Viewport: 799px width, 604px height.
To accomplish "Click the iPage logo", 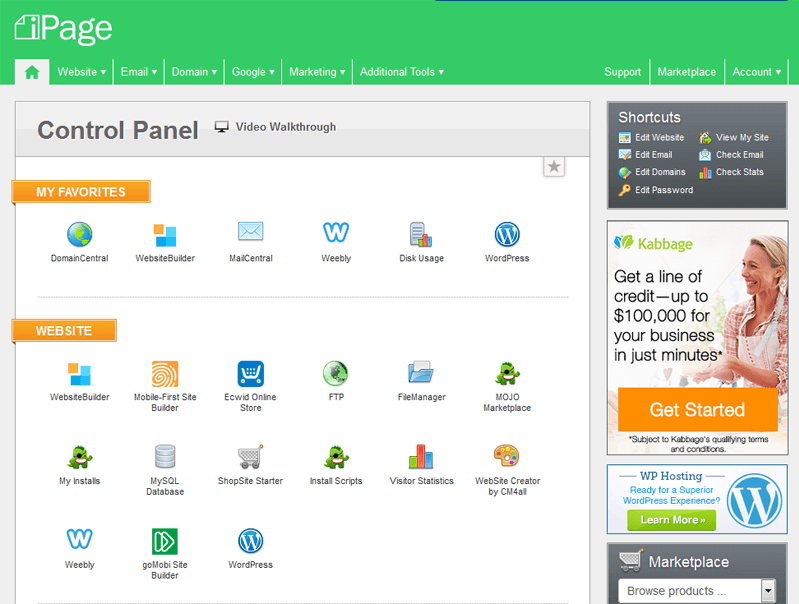I will click(x=64, y=28).
